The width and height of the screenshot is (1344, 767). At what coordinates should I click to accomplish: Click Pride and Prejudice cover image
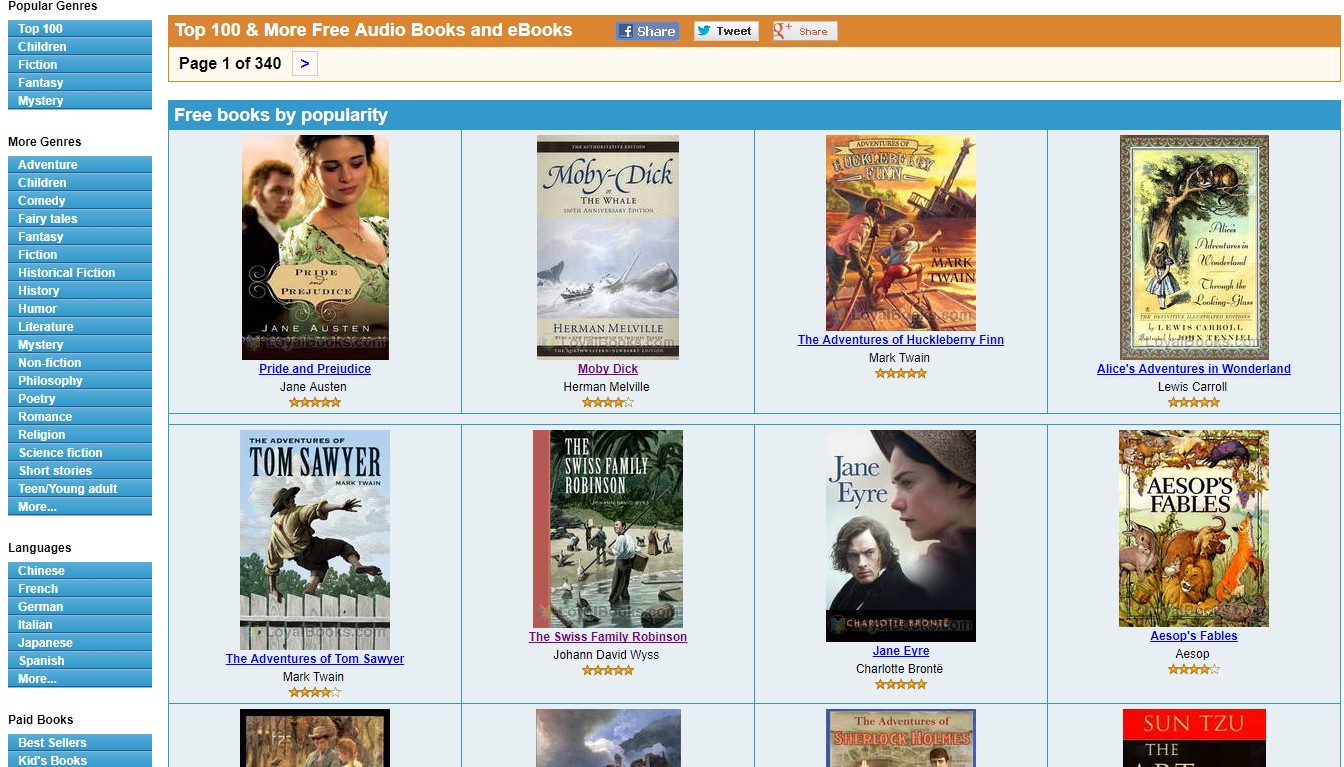[x=315, y=247]
